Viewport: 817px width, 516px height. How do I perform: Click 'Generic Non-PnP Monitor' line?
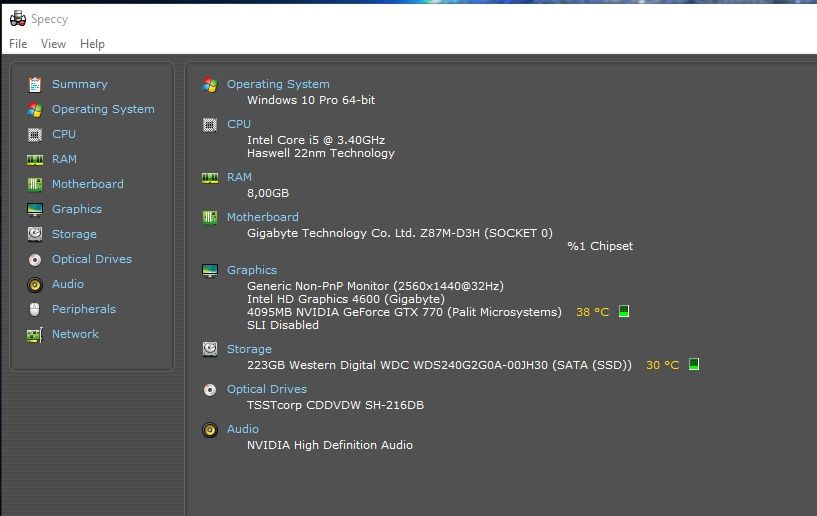375,286
